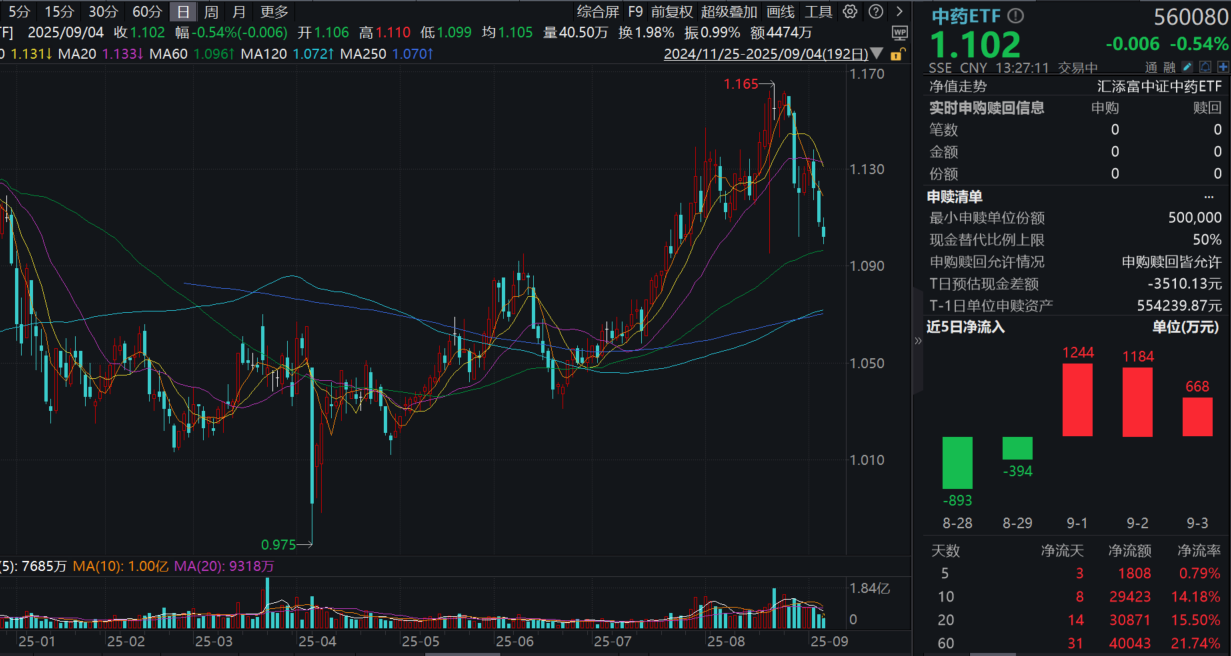Open the price alert bell icon
This screenshot has width=1231, height=656.
(x=1205, y=67)
